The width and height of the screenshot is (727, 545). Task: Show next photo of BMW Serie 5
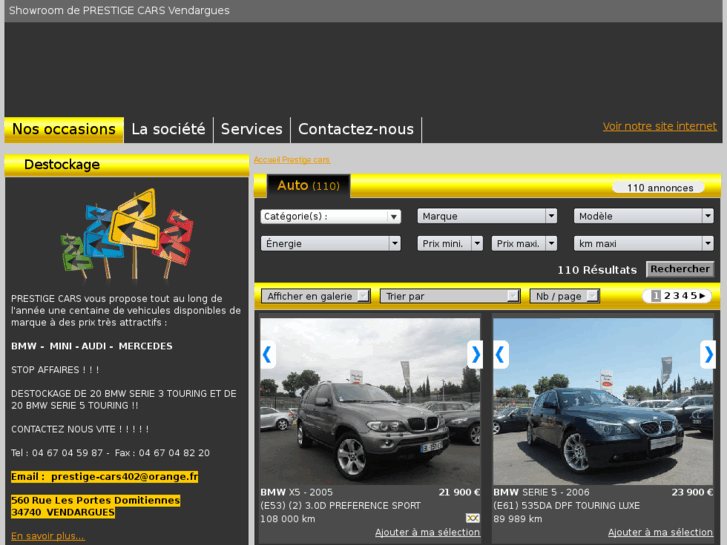[x=708, y=355]
